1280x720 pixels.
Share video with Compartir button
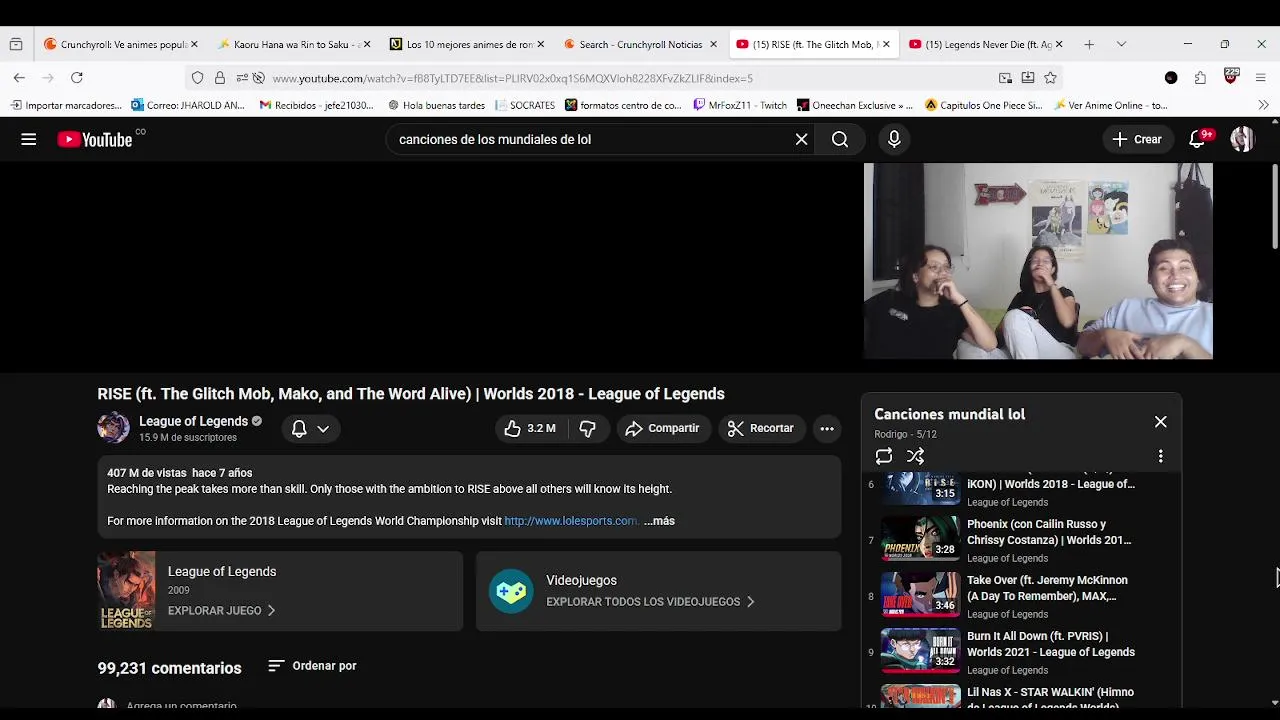pos(662,428)
